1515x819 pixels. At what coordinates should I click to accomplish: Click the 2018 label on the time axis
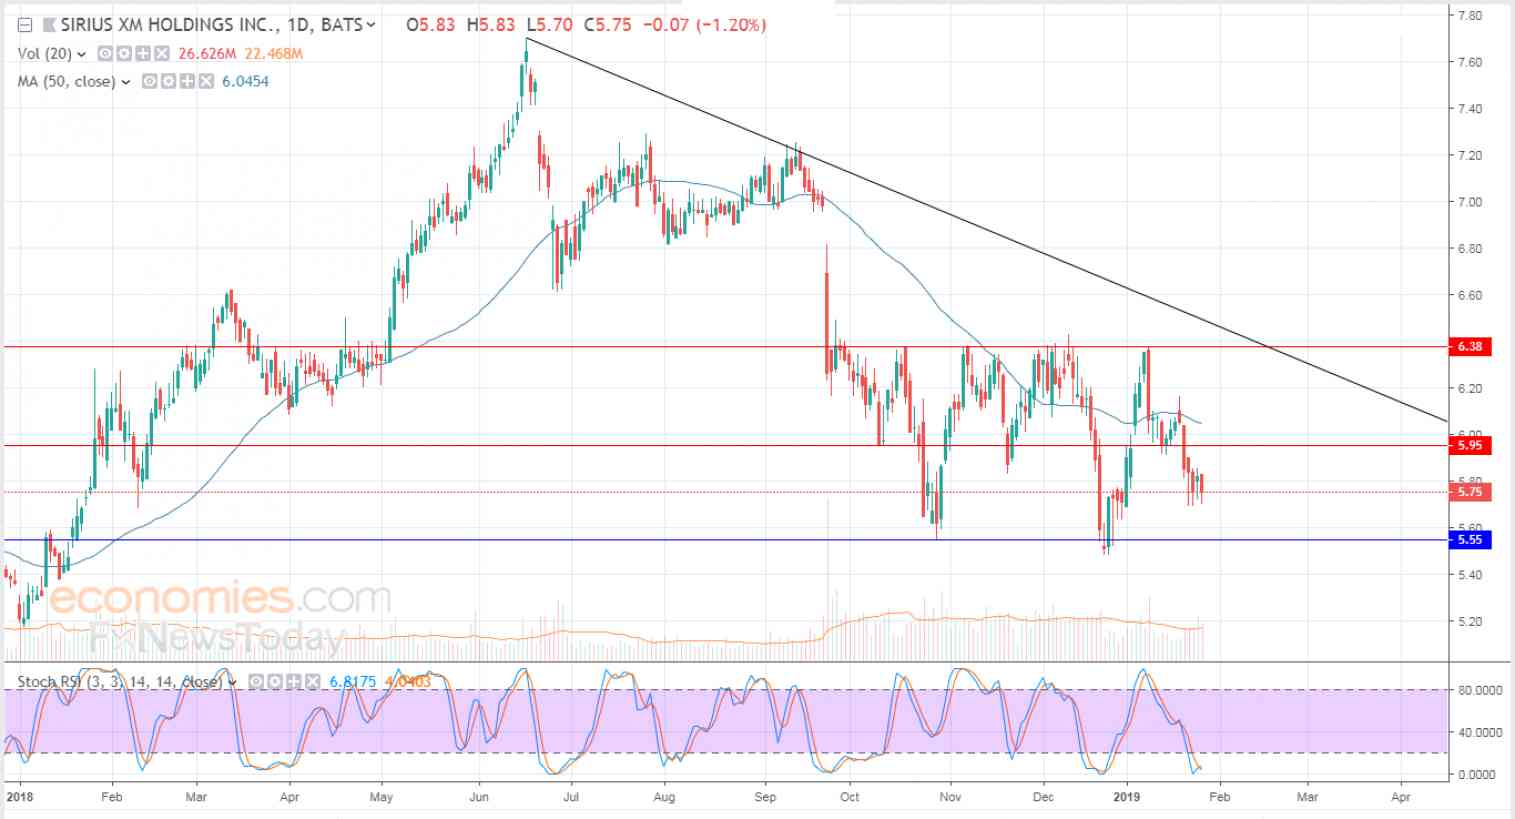pos(20,798)
